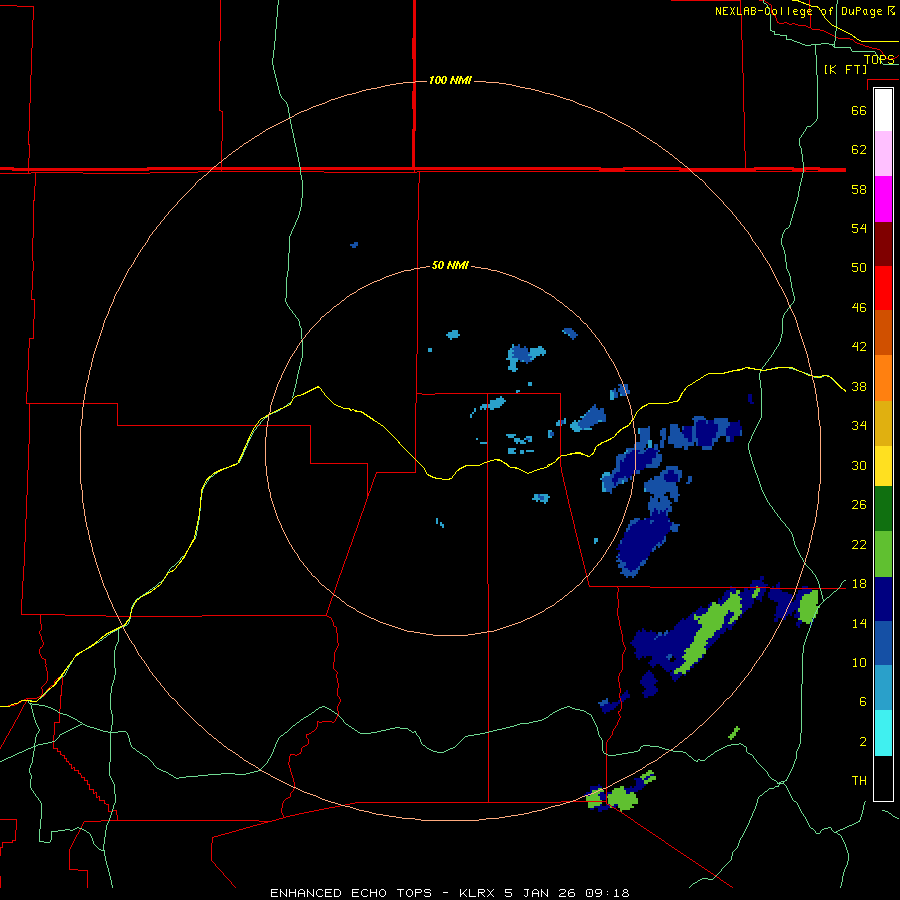This screenshot has height=900, width=900.
Task: Click the legend value 50
Action: [859, 267]
